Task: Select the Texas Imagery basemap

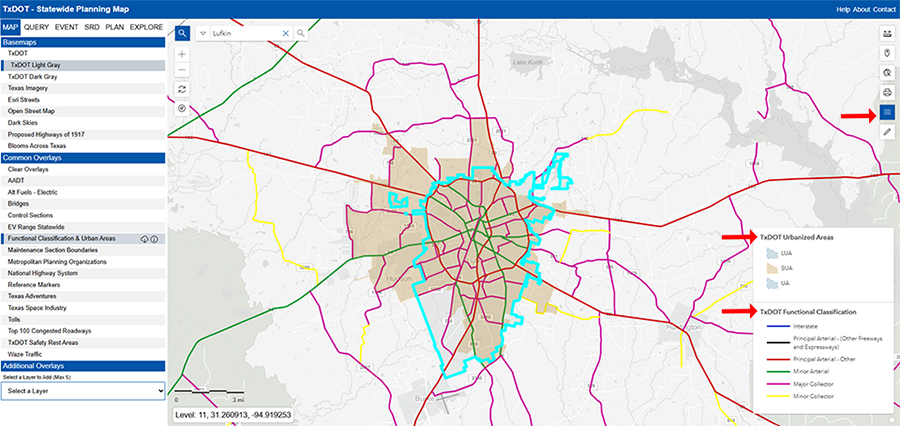Action: [83, 88]
